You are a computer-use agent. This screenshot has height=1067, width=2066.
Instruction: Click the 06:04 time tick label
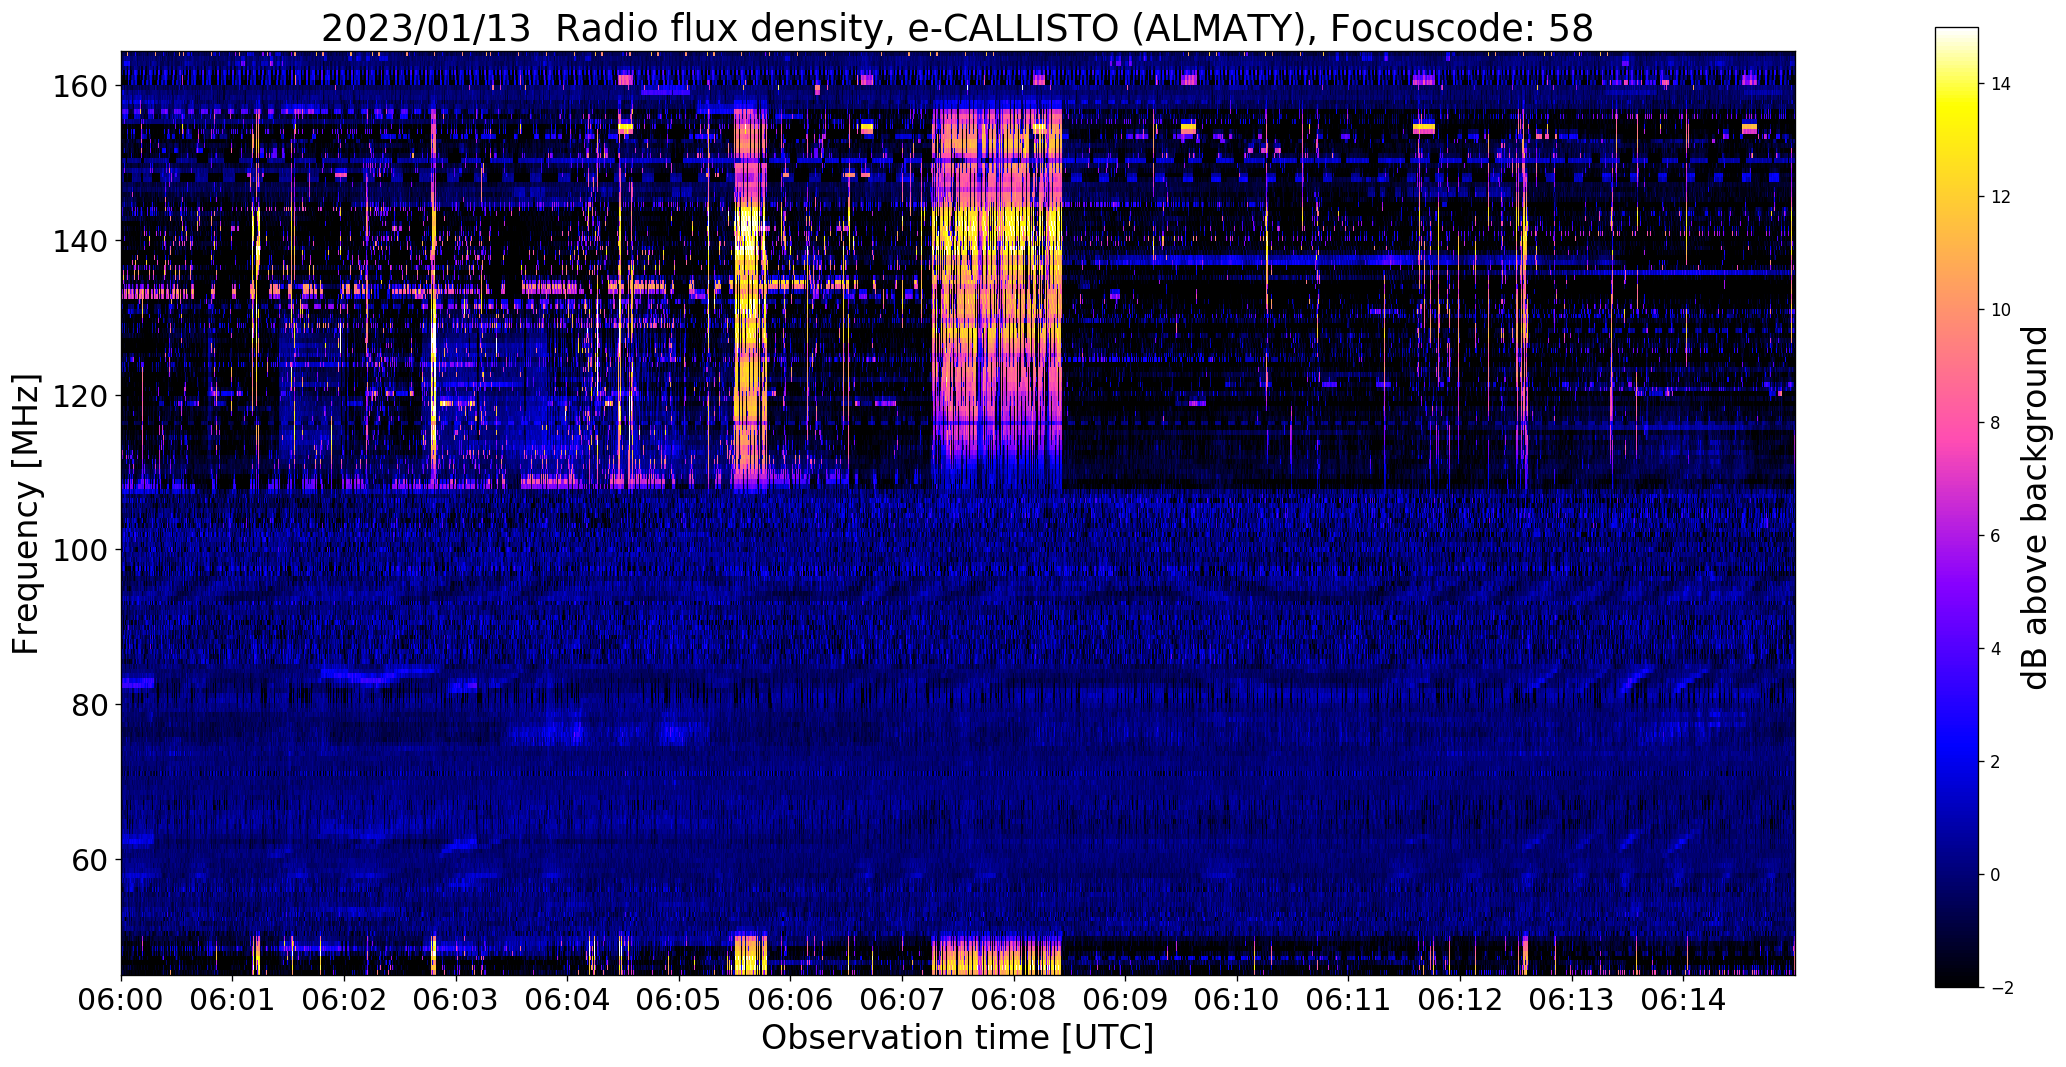[568, 998]
